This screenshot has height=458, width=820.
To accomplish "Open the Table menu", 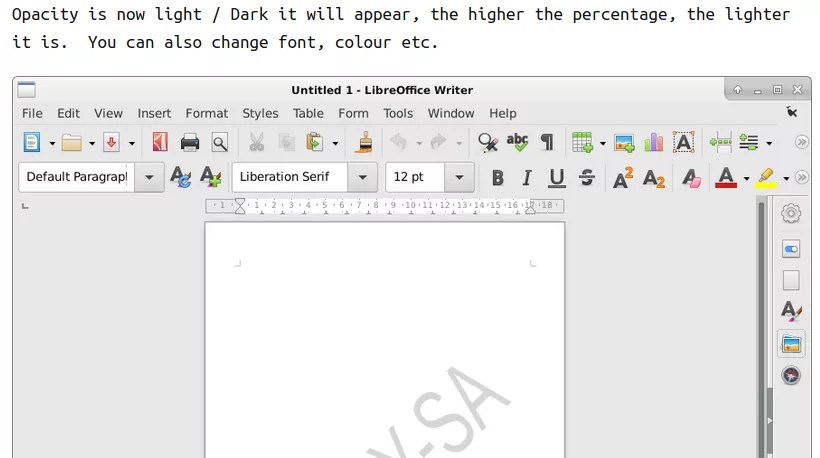I will pos(308,113).
